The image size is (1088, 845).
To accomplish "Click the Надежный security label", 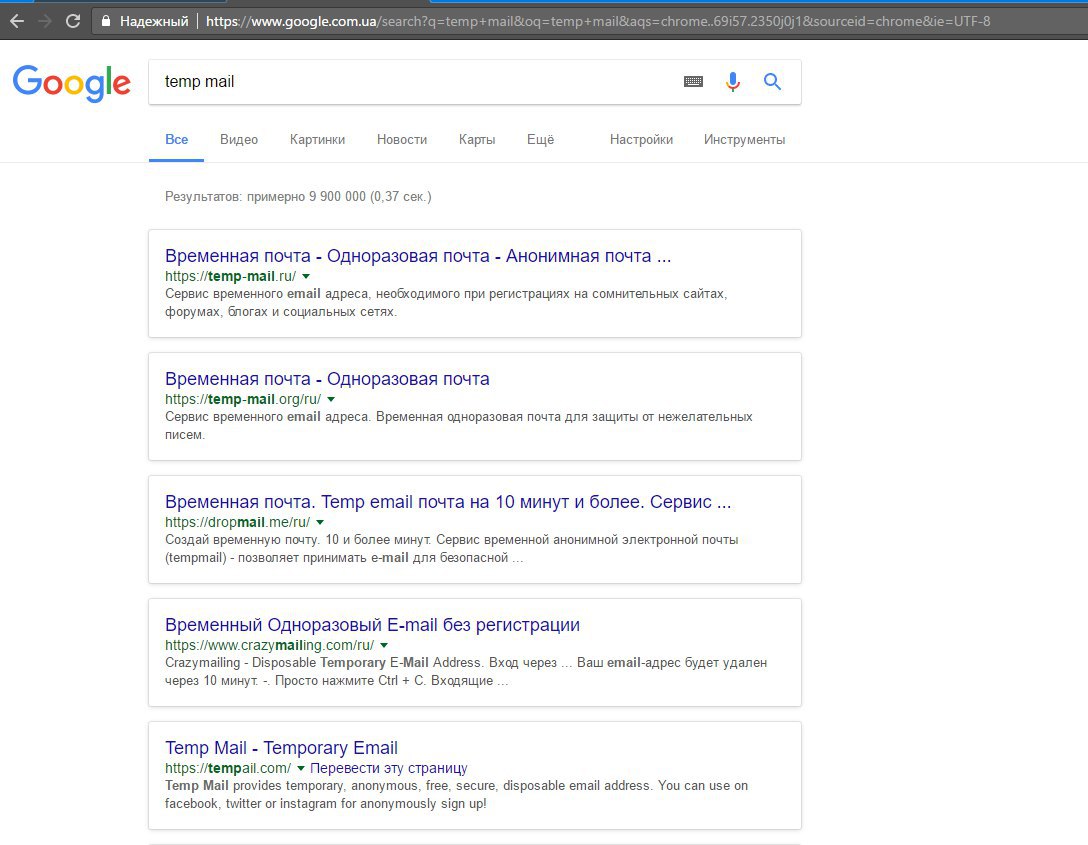I will [154, 22].
